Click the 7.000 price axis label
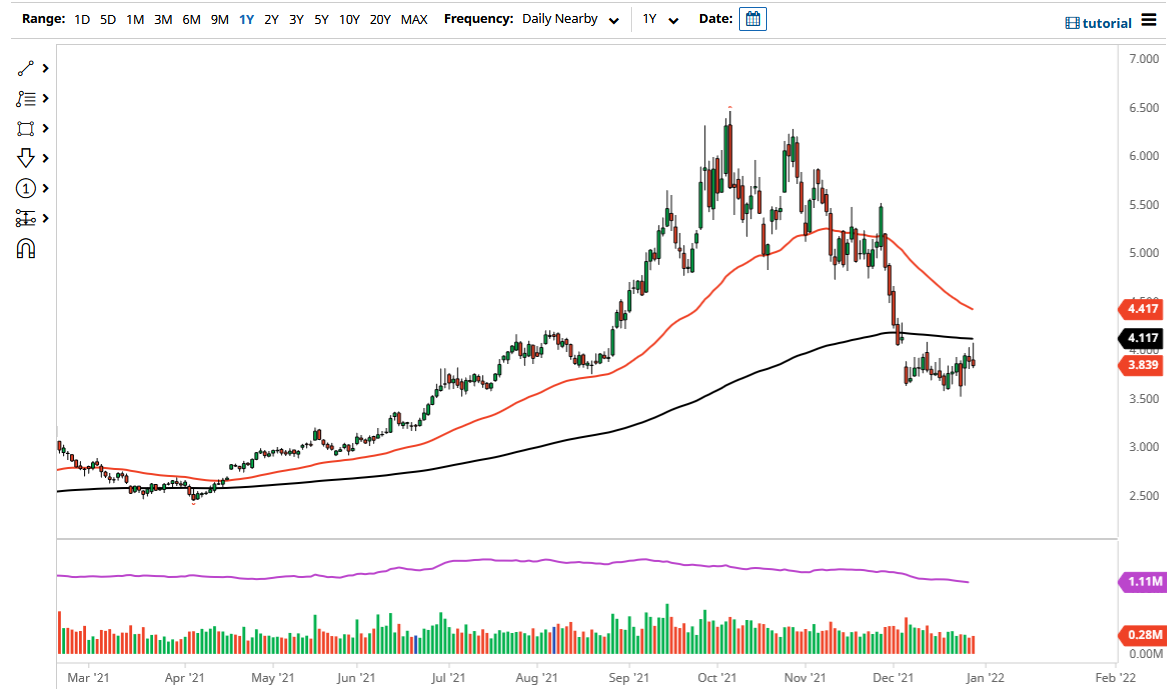1173x695 pixels. point(1144,59)
